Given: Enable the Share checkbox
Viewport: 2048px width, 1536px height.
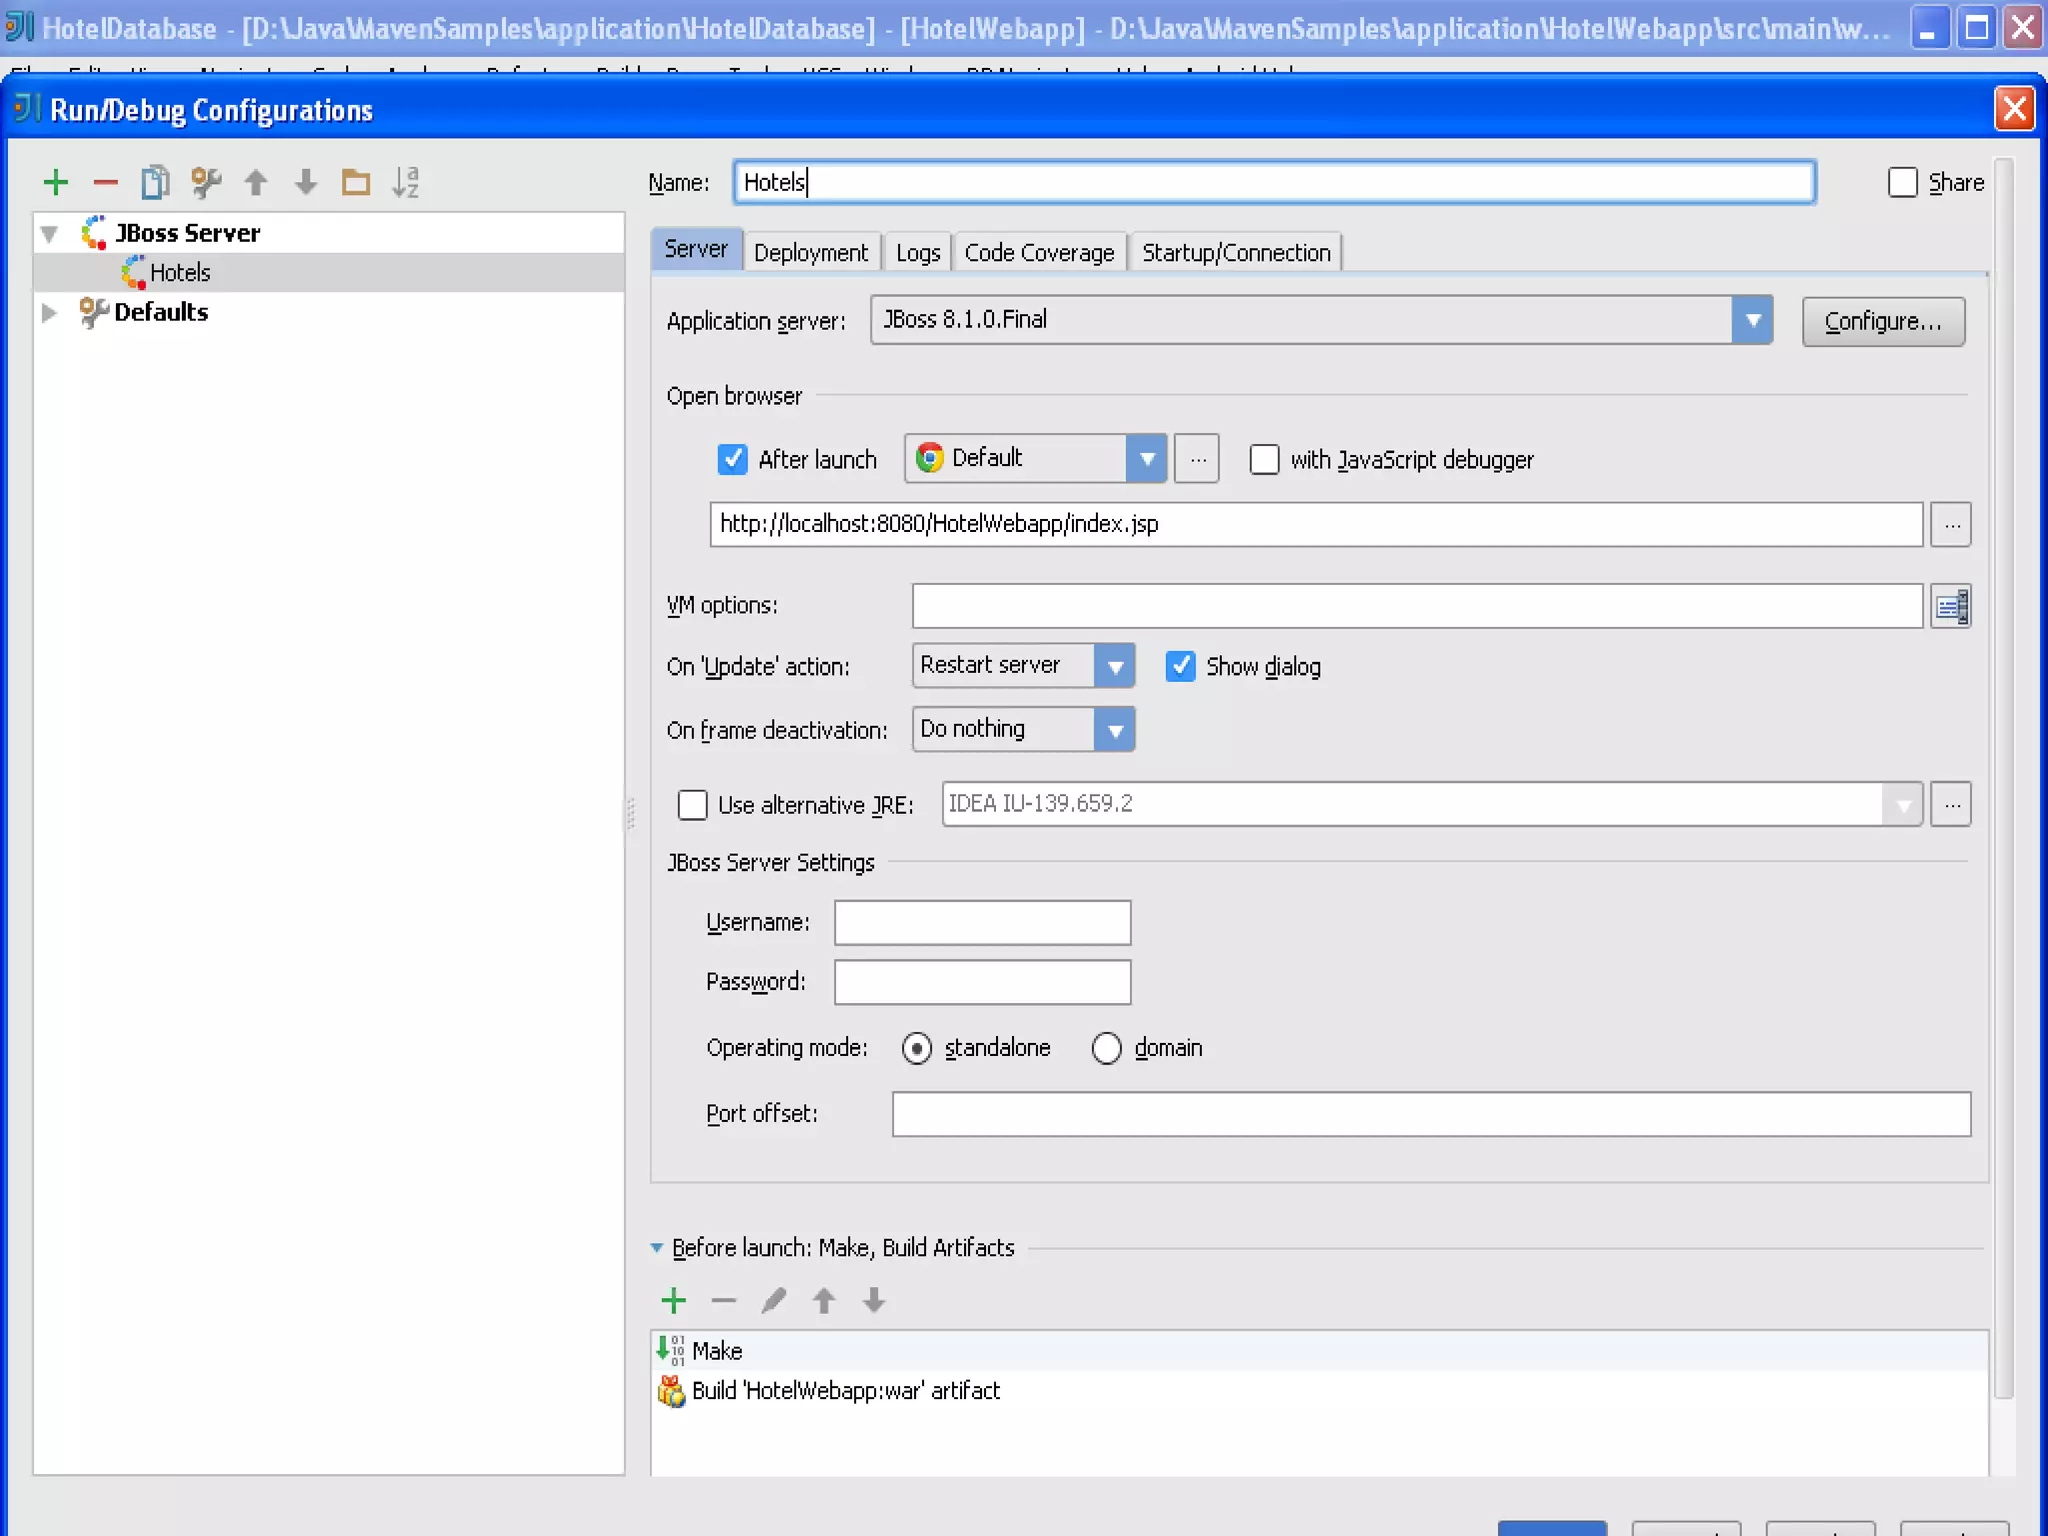Looking at the screenshot, I should [x=1902, y=183].
